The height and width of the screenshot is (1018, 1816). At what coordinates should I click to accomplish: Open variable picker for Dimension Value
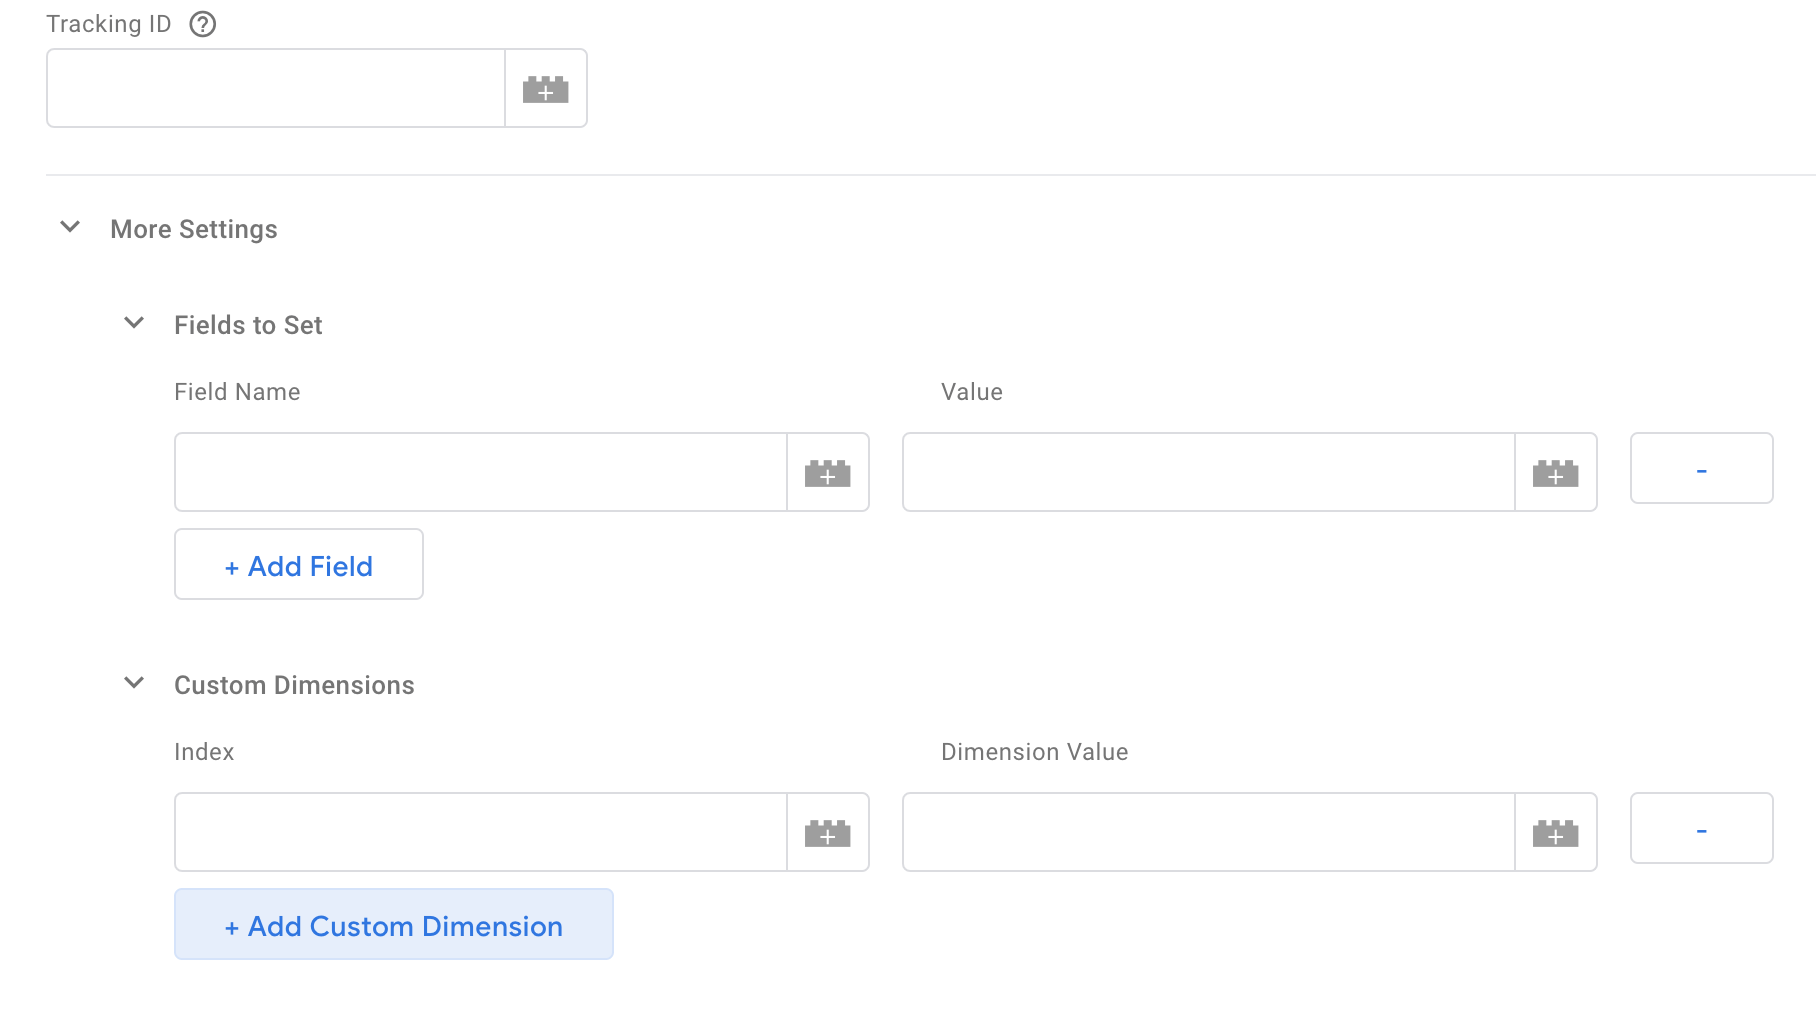pos(1555,833)
